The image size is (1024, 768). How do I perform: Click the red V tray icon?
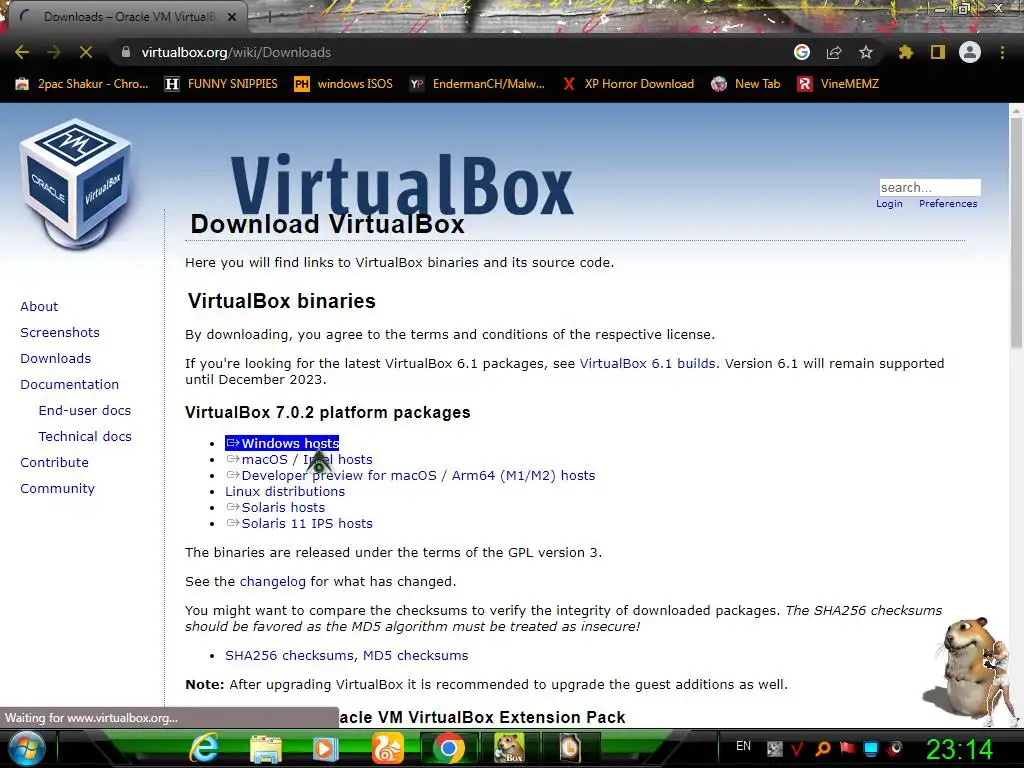coord(797,749)
